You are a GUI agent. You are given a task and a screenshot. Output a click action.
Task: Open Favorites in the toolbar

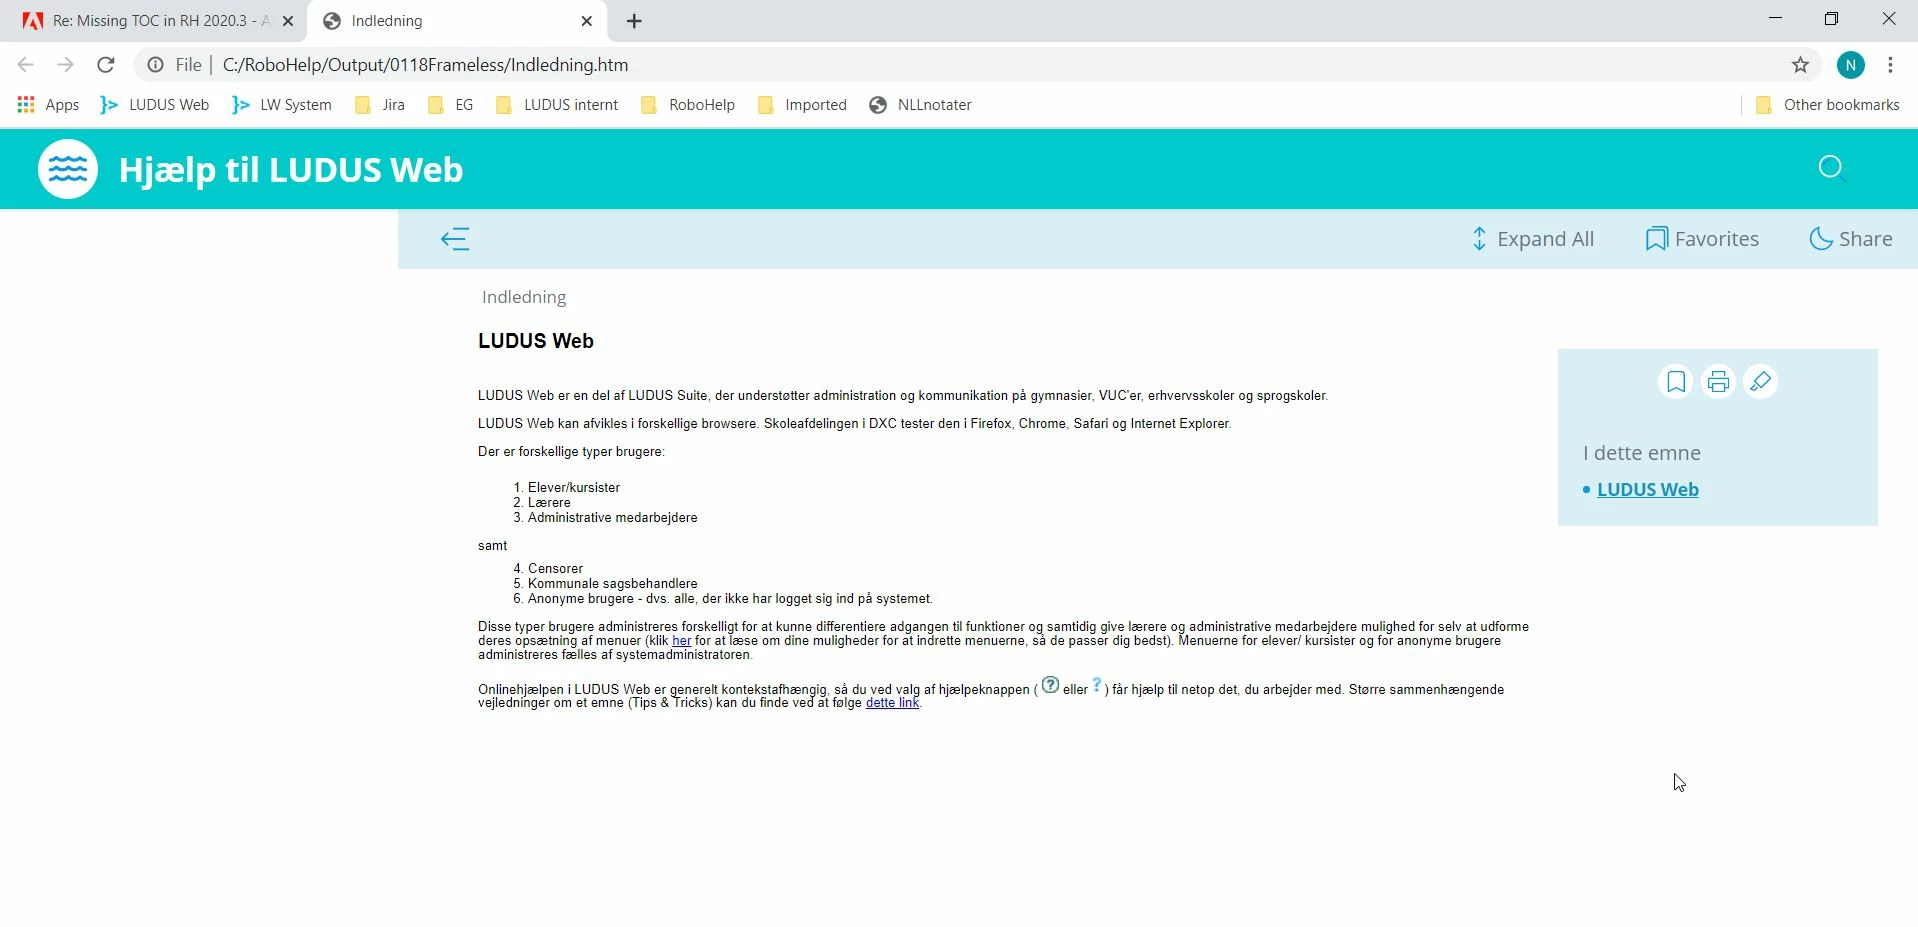[1702, 239]
